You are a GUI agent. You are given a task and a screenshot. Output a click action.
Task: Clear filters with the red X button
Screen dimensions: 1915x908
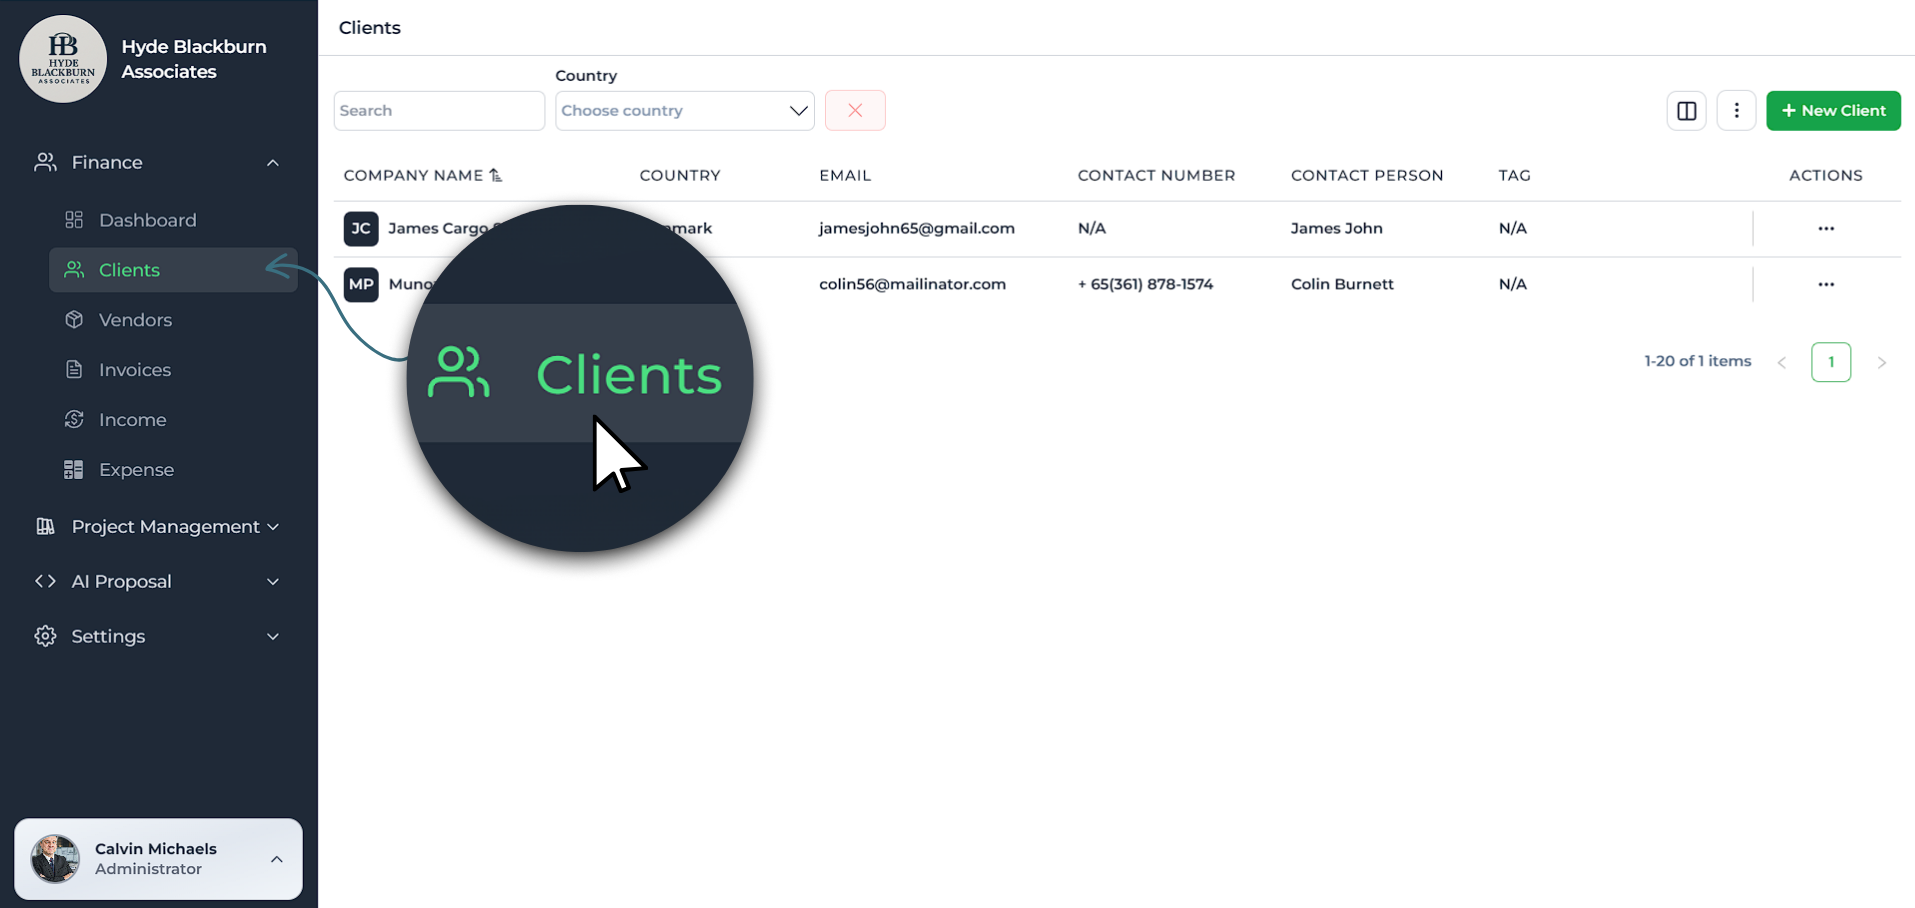pos(855,111)
